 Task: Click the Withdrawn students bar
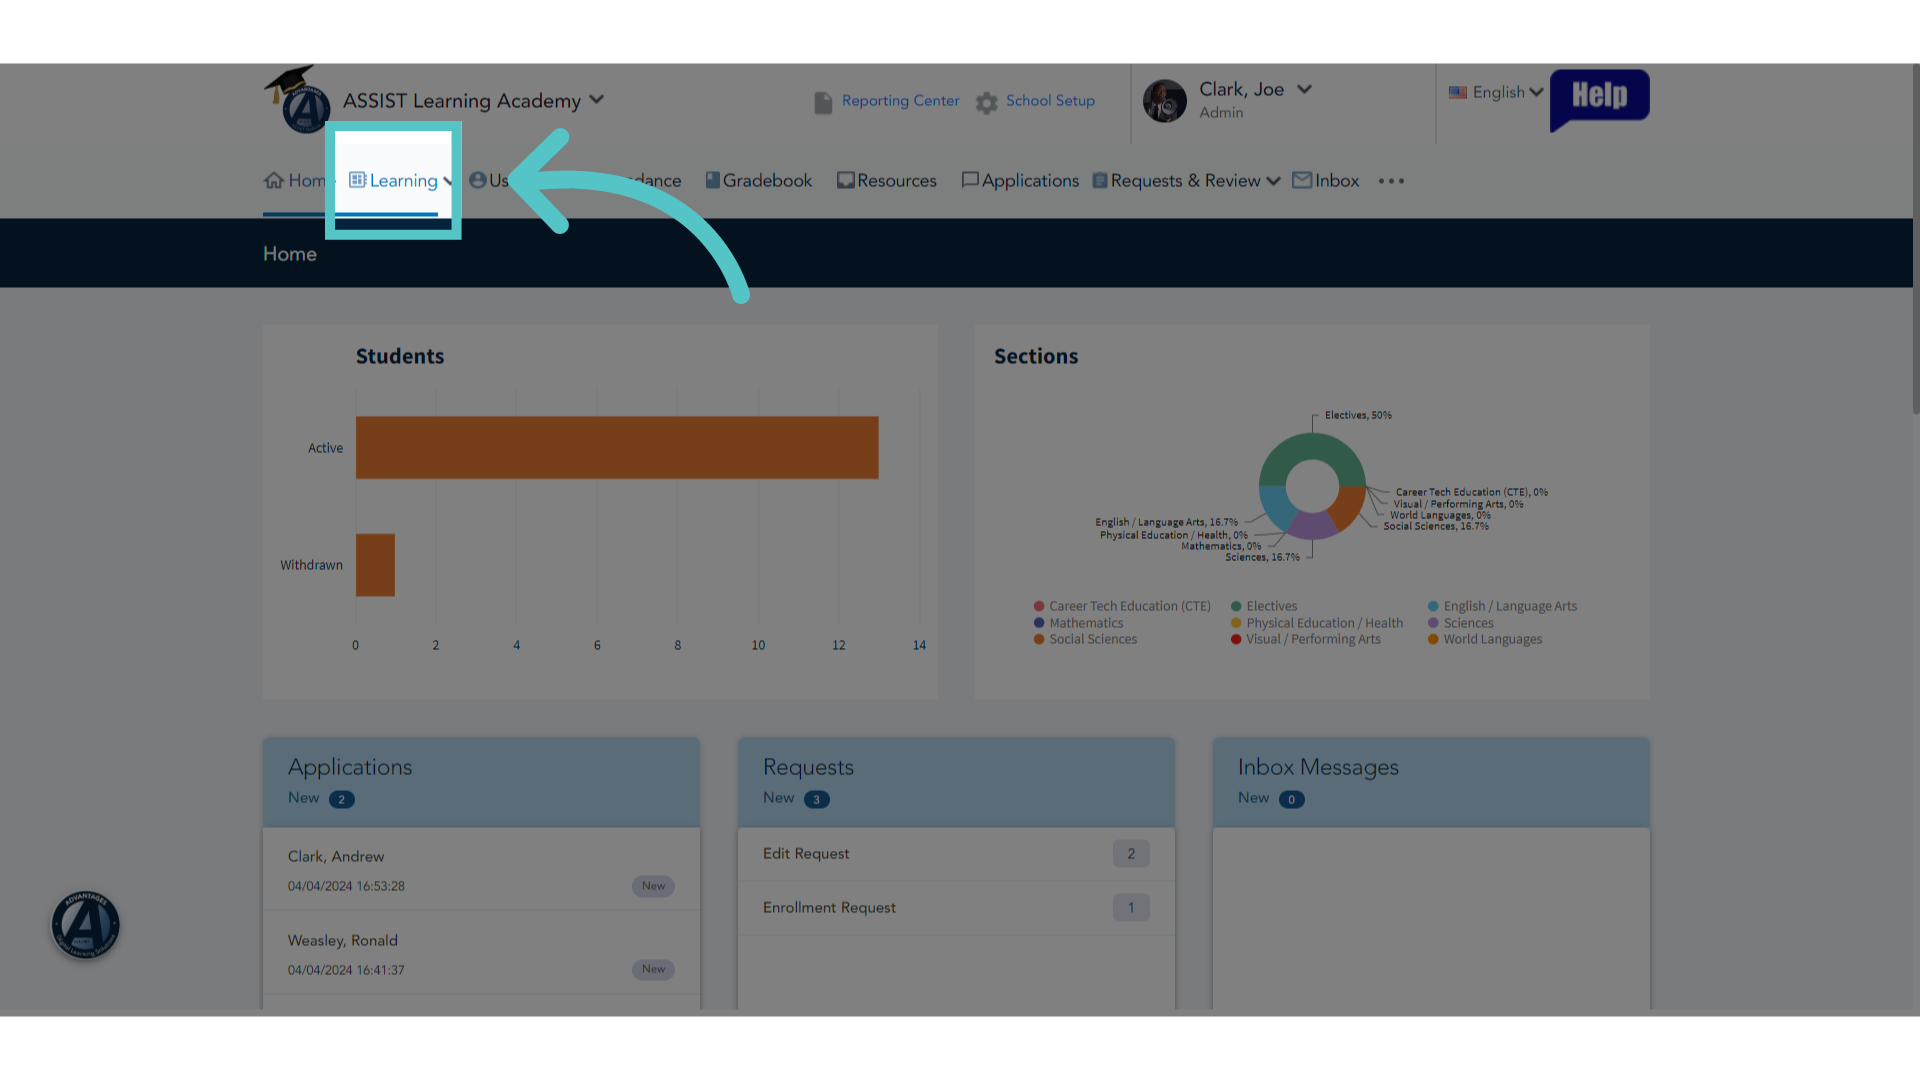click(x=375, y=565)
